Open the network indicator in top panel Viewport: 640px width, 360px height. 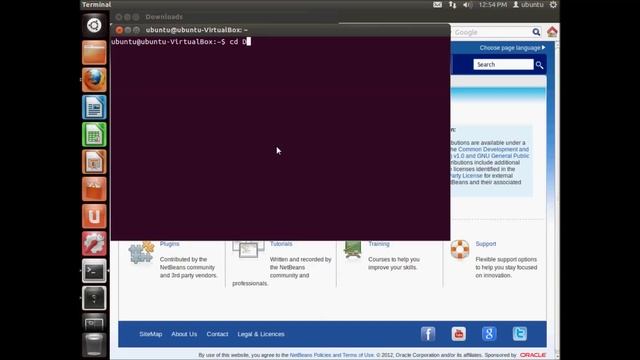tap(452, 5)
